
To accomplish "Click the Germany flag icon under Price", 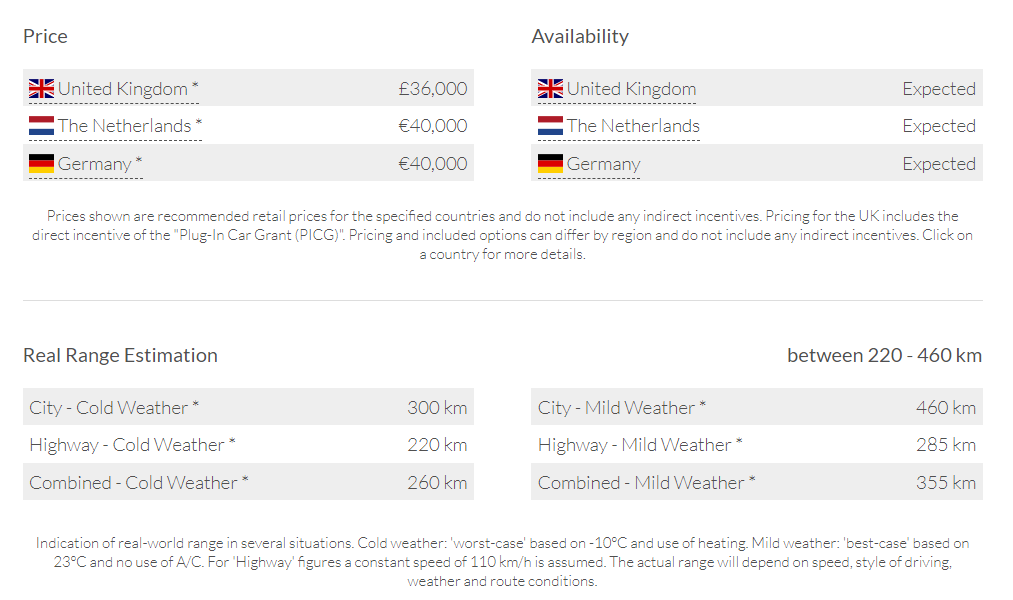I will click(x=42, y=164).
